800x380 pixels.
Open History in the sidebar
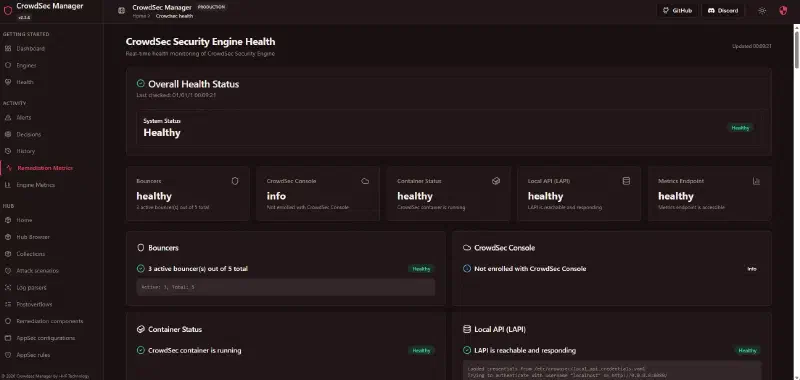coord(26,151)
